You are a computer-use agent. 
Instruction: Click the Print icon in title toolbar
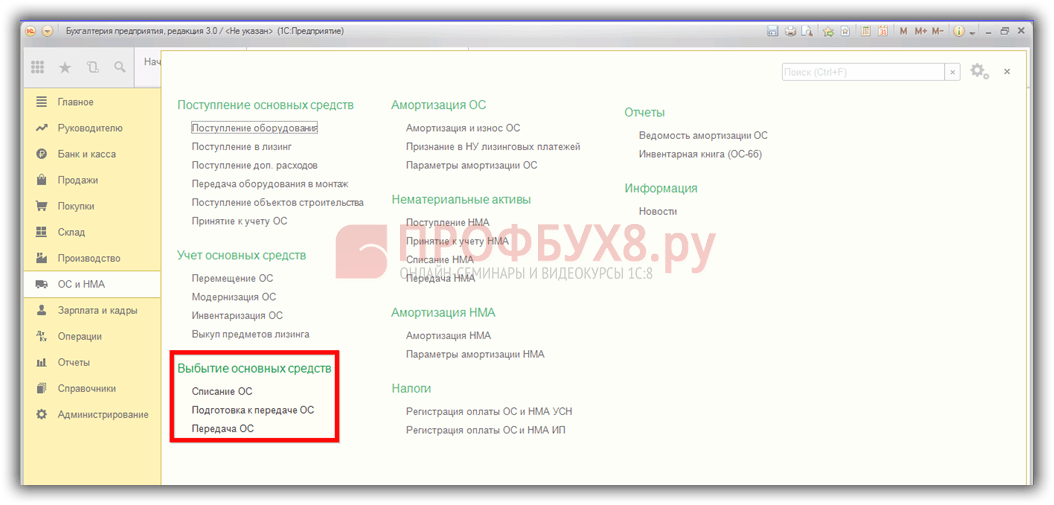pos(790,31)
